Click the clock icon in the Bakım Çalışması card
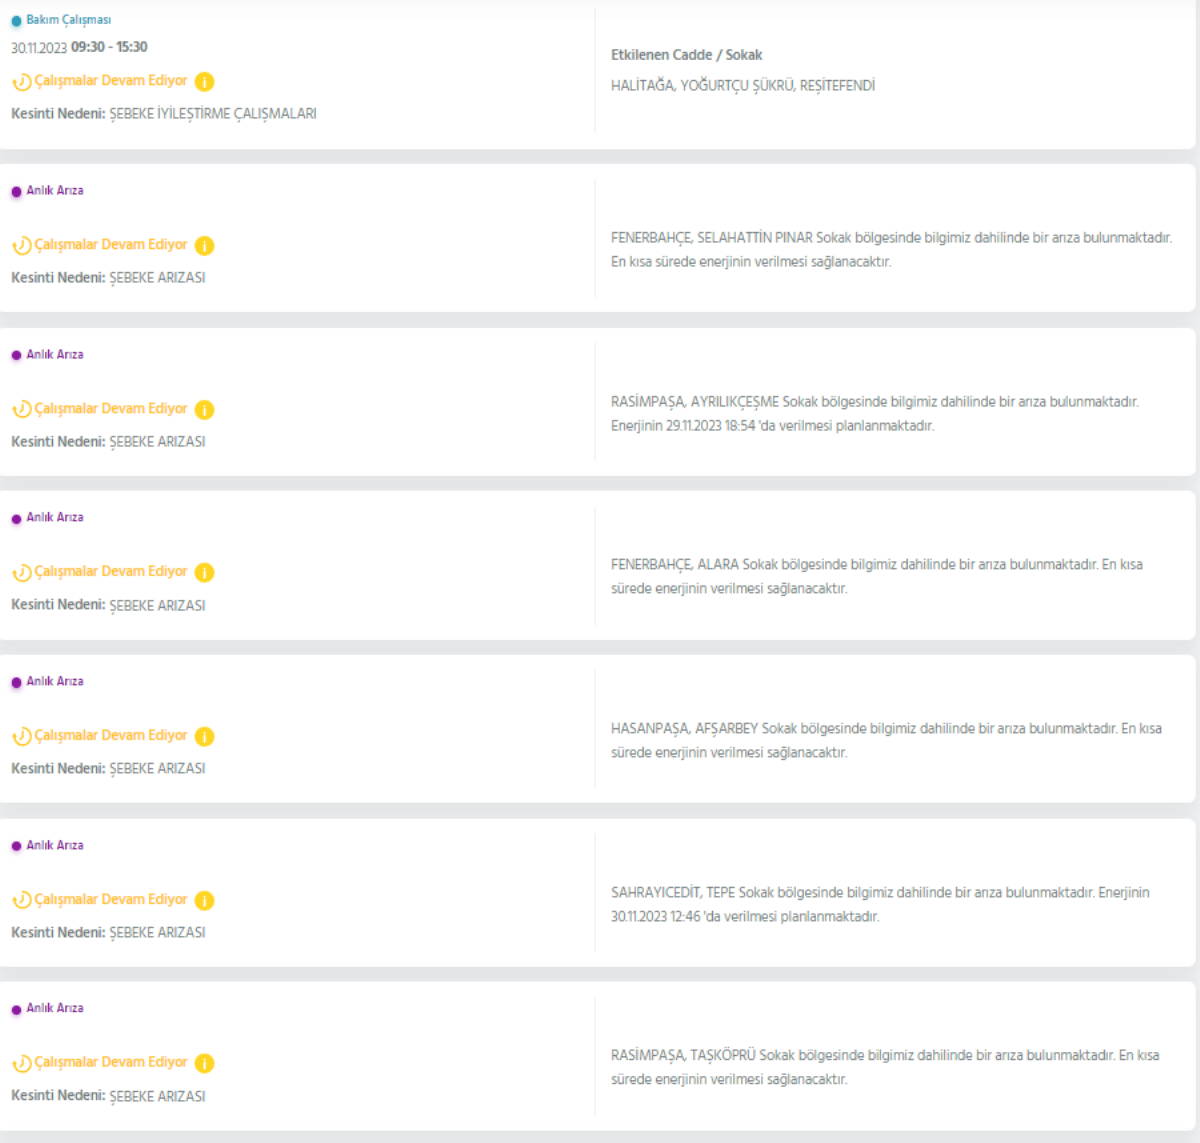Image resolution: width=1200 pixels, height=1143 pixels. pyautogui.click(x=21, y=82)
